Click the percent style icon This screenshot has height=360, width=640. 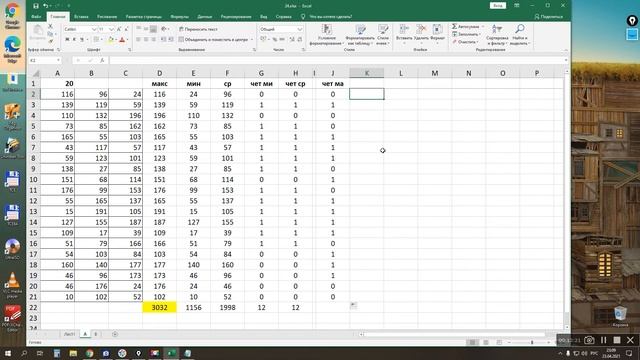coord(275,40)
